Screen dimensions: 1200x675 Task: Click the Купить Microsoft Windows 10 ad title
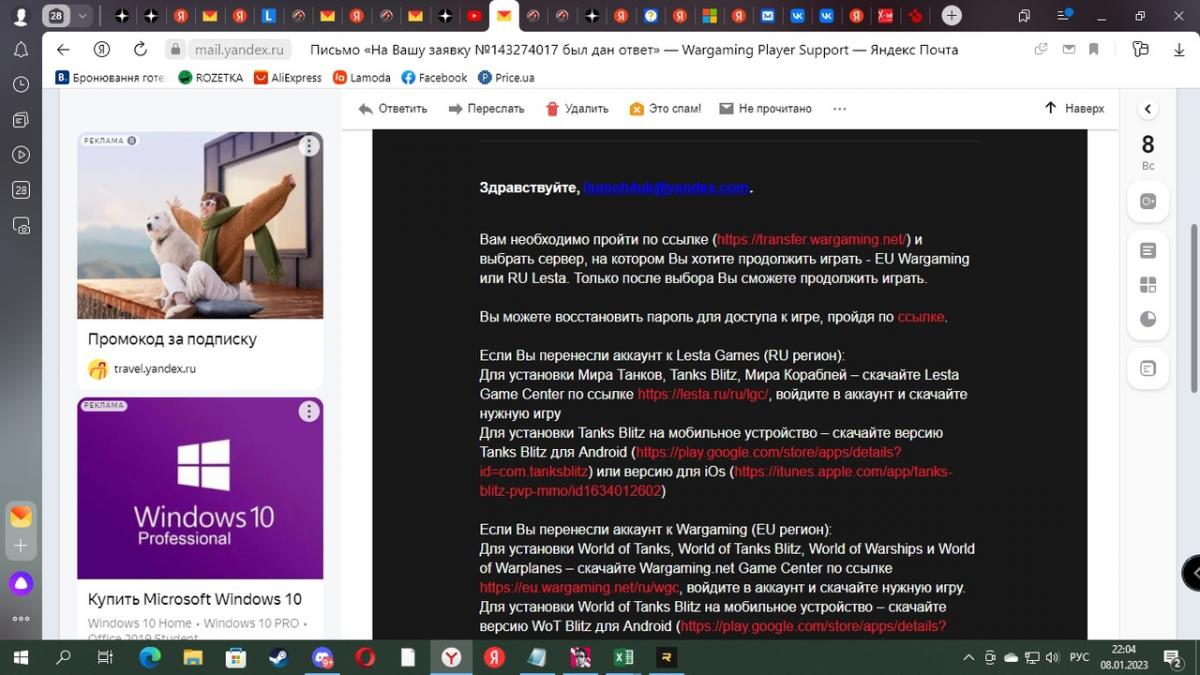point(195,599)
